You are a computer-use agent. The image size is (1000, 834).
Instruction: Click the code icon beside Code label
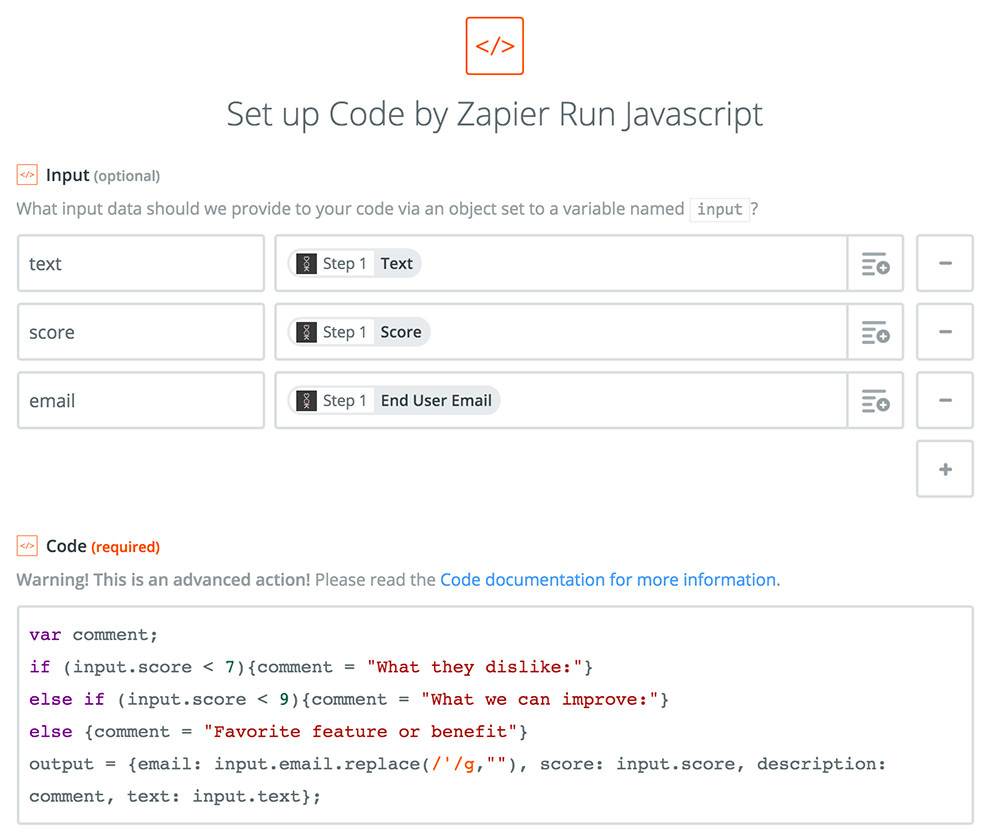click(x=27, y=546)
